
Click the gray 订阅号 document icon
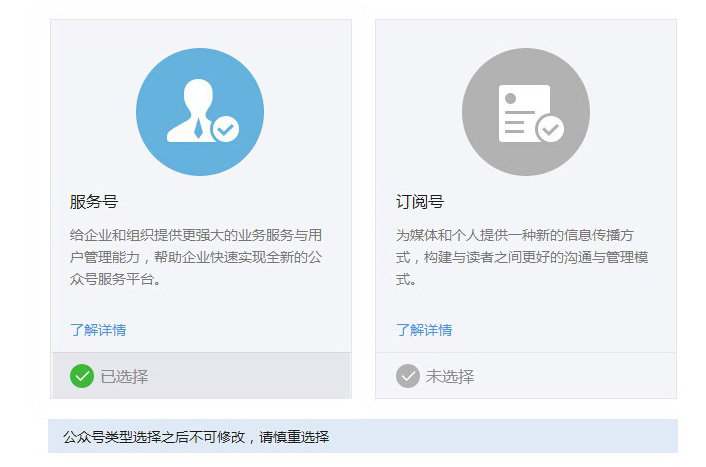(526, 112)
